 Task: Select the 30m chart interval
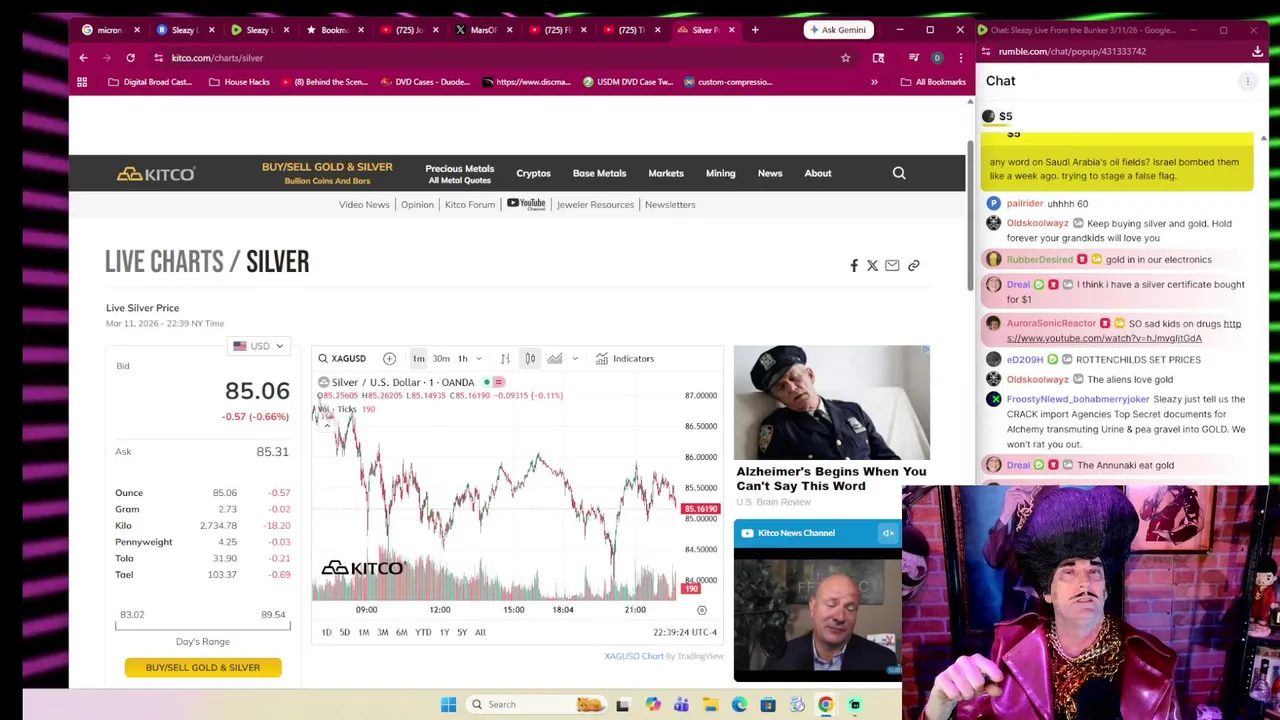pyautogui.click(x=441, y=358)
